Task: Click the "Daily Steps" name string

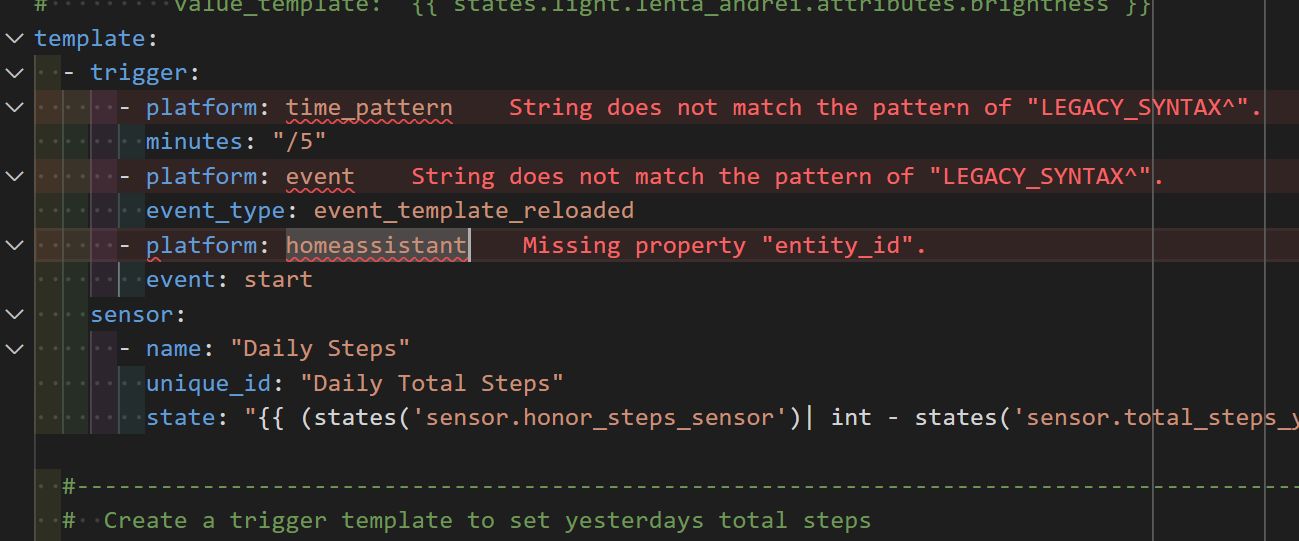Action: click(x=320, y=349)
